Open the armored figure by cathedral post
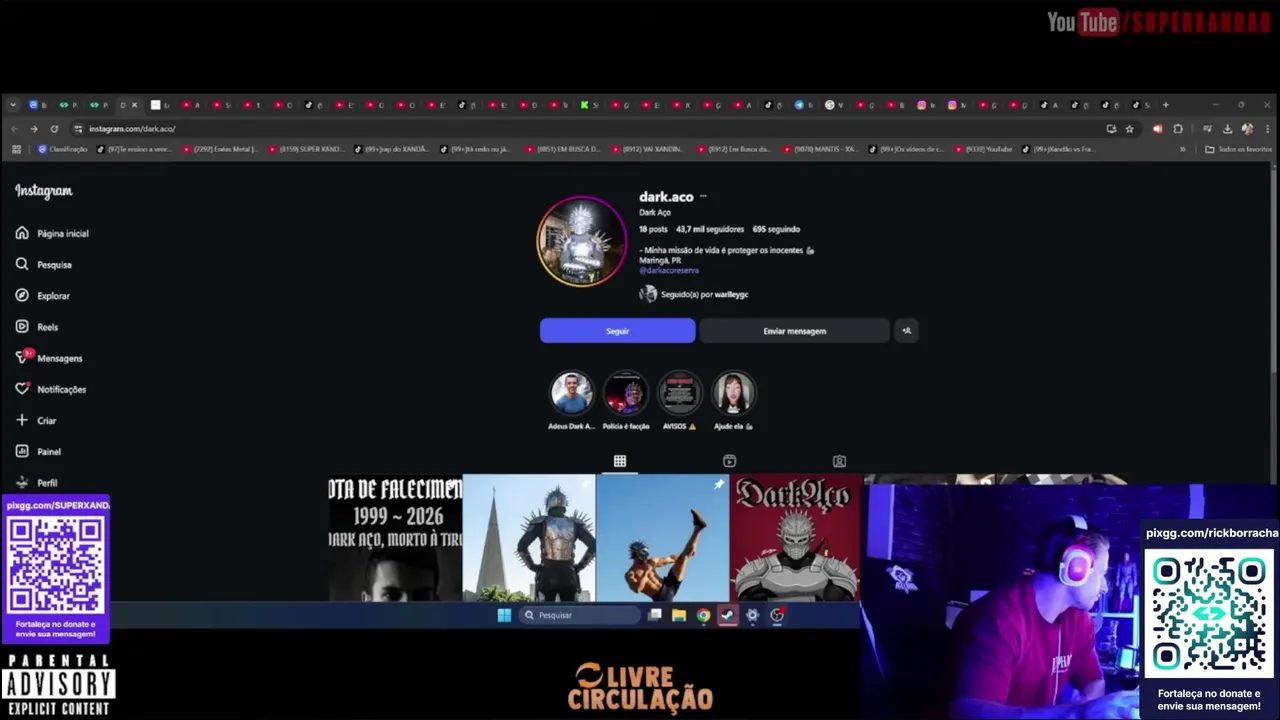Image resolution: width=1280 pixels, height=720 pixels. pyautogui.click(x=529, y=538)
